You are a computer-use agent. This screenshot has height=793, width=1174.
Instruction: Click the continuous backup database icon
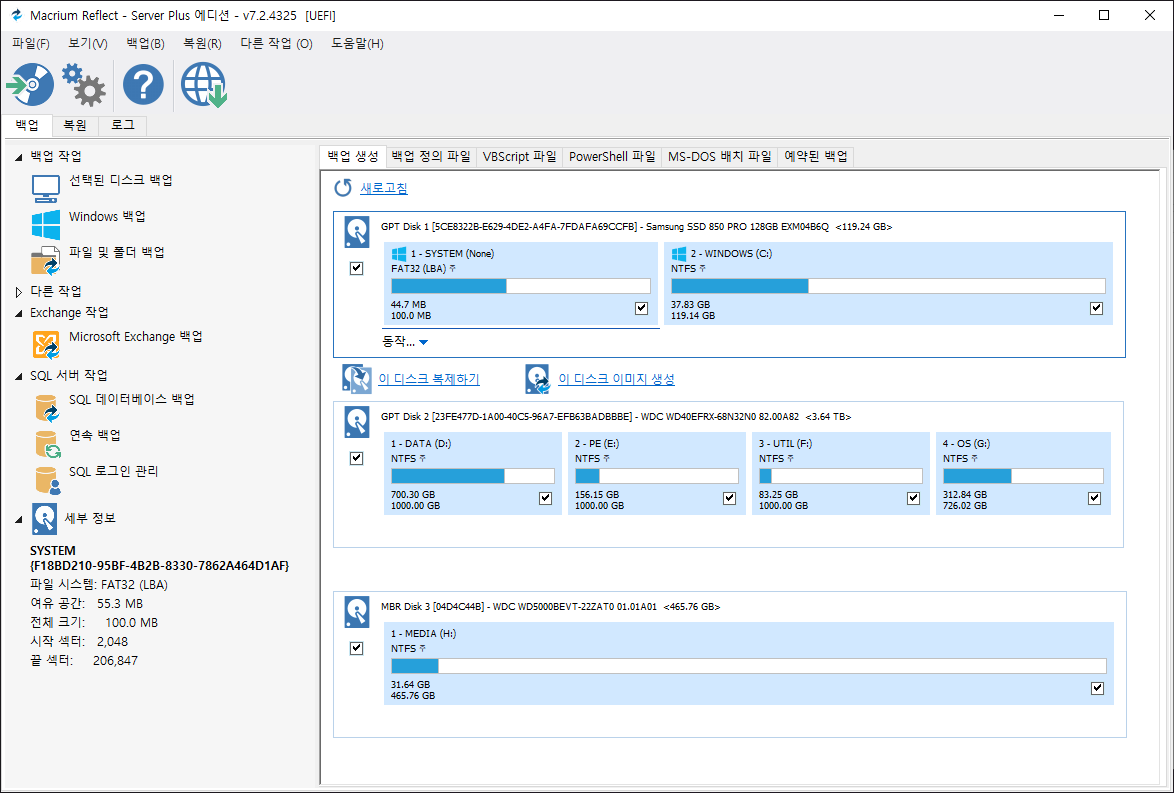tap(46, 444)
